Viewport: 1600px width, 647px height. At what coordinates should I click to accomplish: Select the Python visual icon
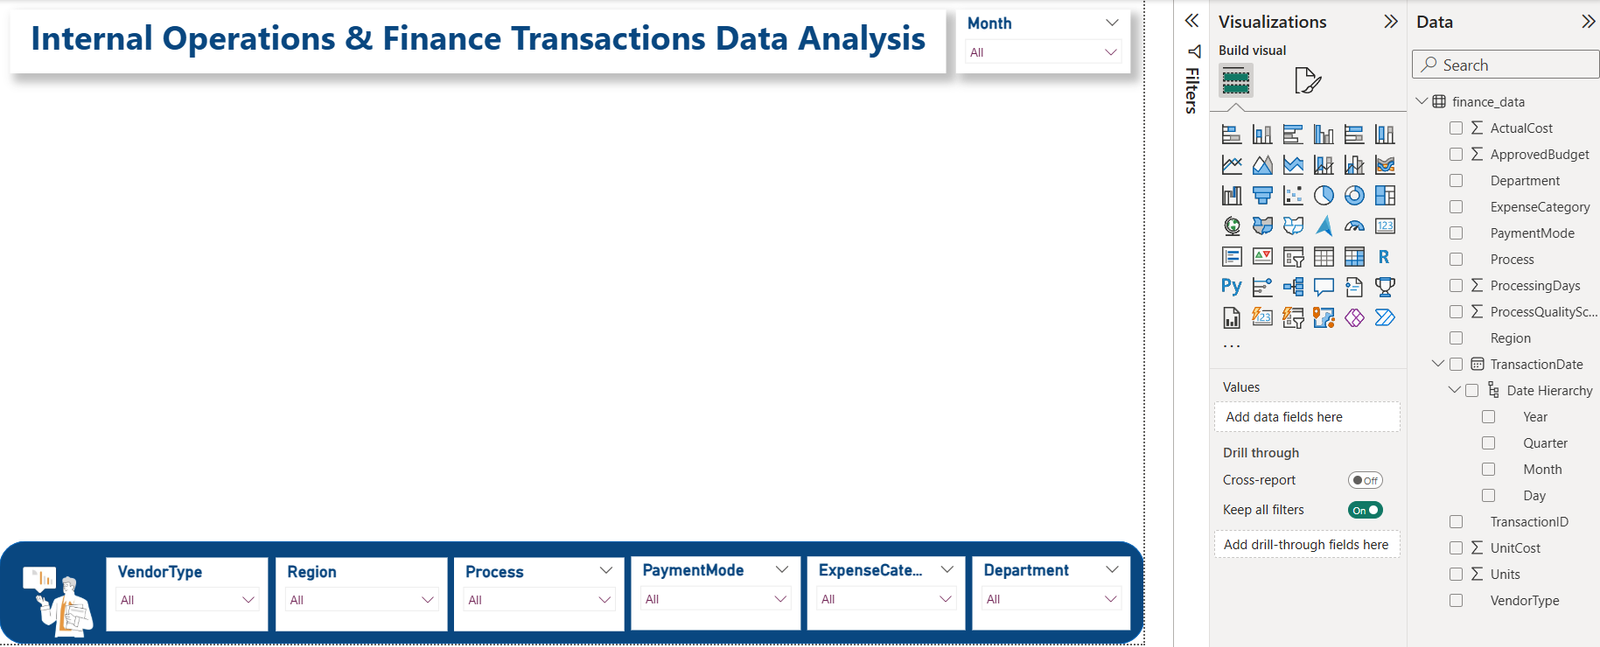coord(1231,287)
